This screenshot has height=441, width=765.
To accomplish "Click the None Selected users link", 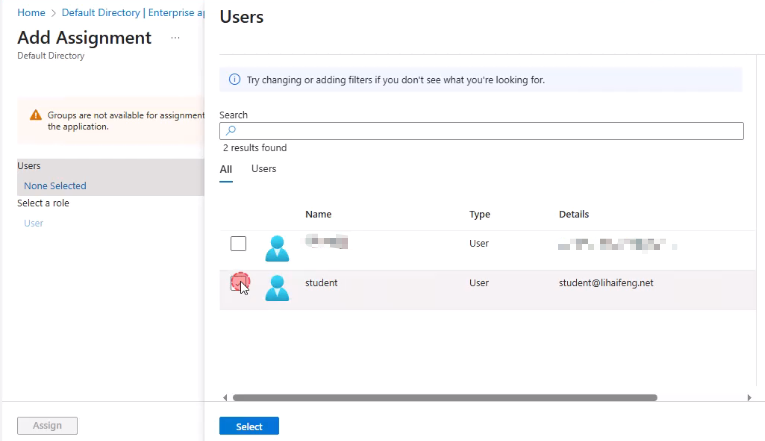I will tap(55, 186).
